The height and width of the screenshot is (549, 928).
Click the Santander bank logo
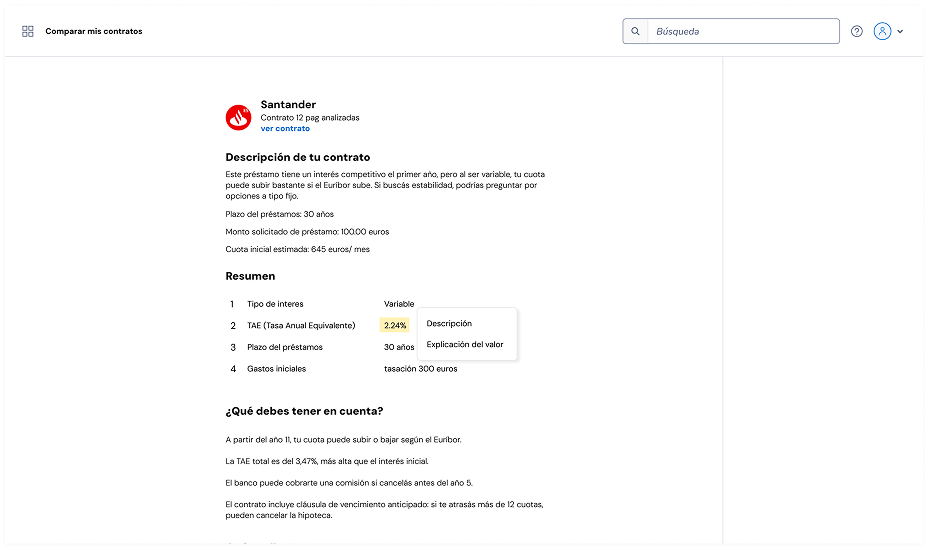(x=238, y=117)
